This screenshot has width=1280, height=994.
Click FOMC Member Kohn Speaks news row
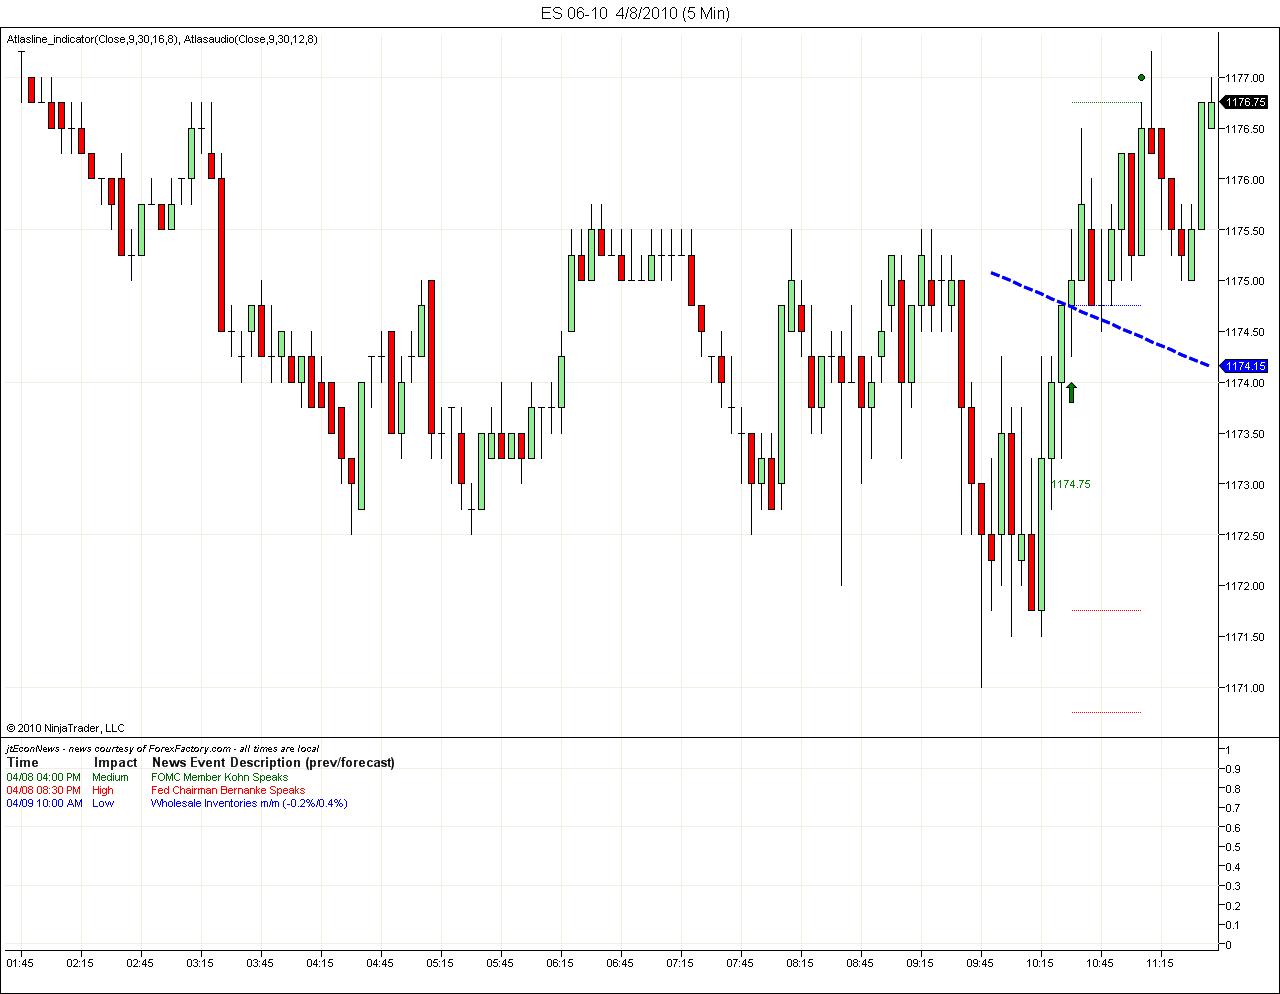point(219,777)
